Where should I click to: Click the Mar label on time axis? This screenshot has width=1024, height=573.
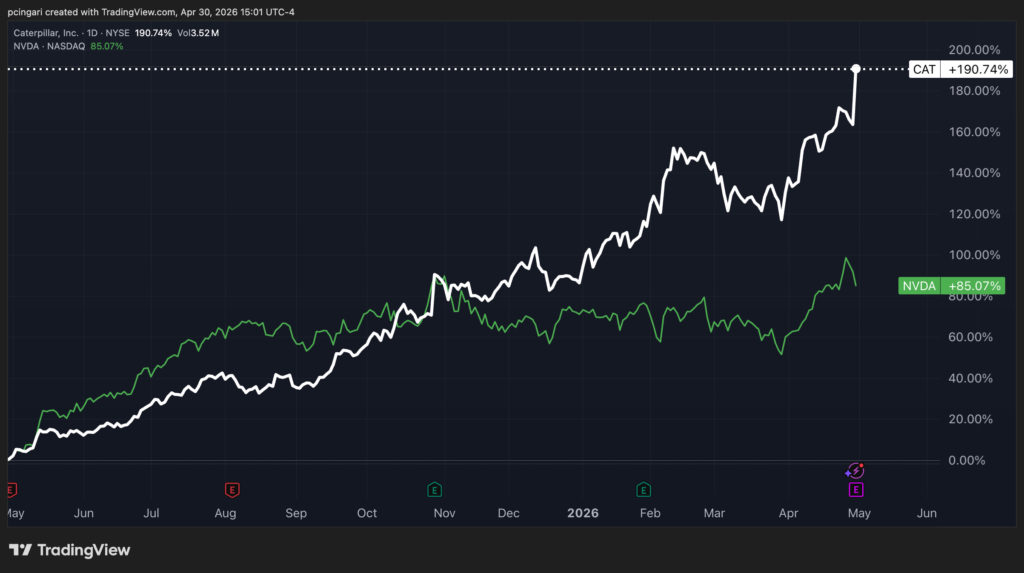pyautogui.click(x=714, y=513)
